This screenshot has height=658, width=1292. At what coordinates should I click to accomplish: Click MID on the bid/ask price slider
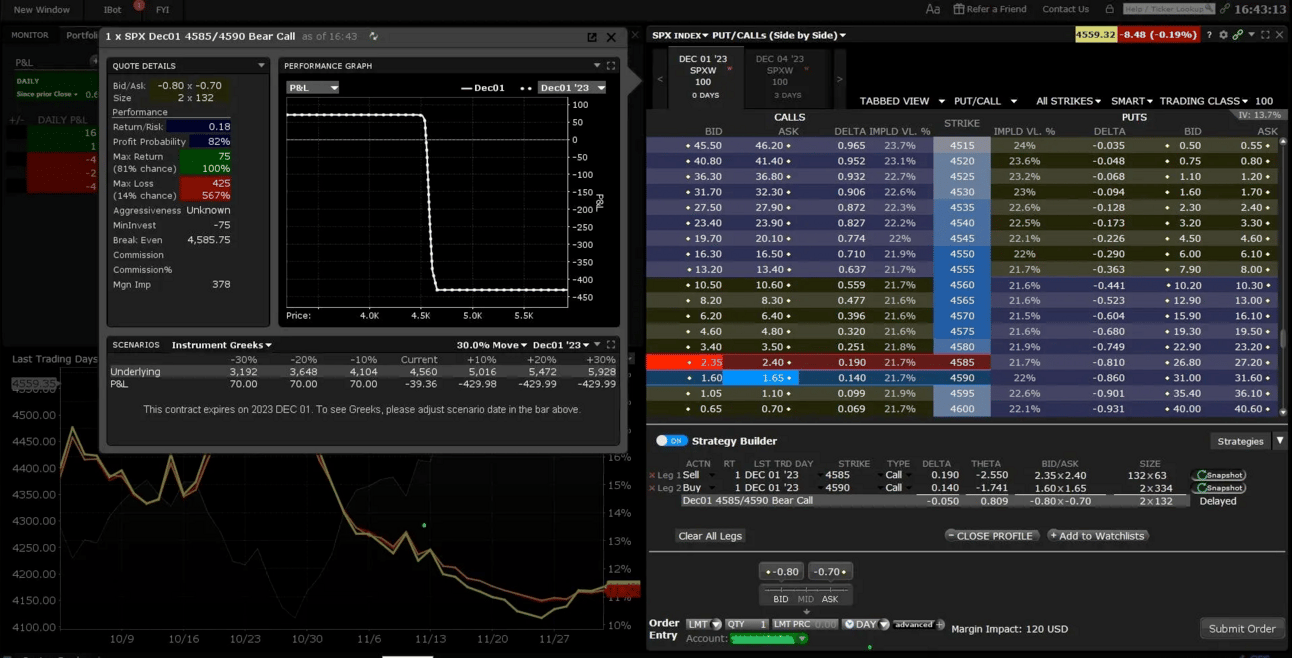(805, 599)
